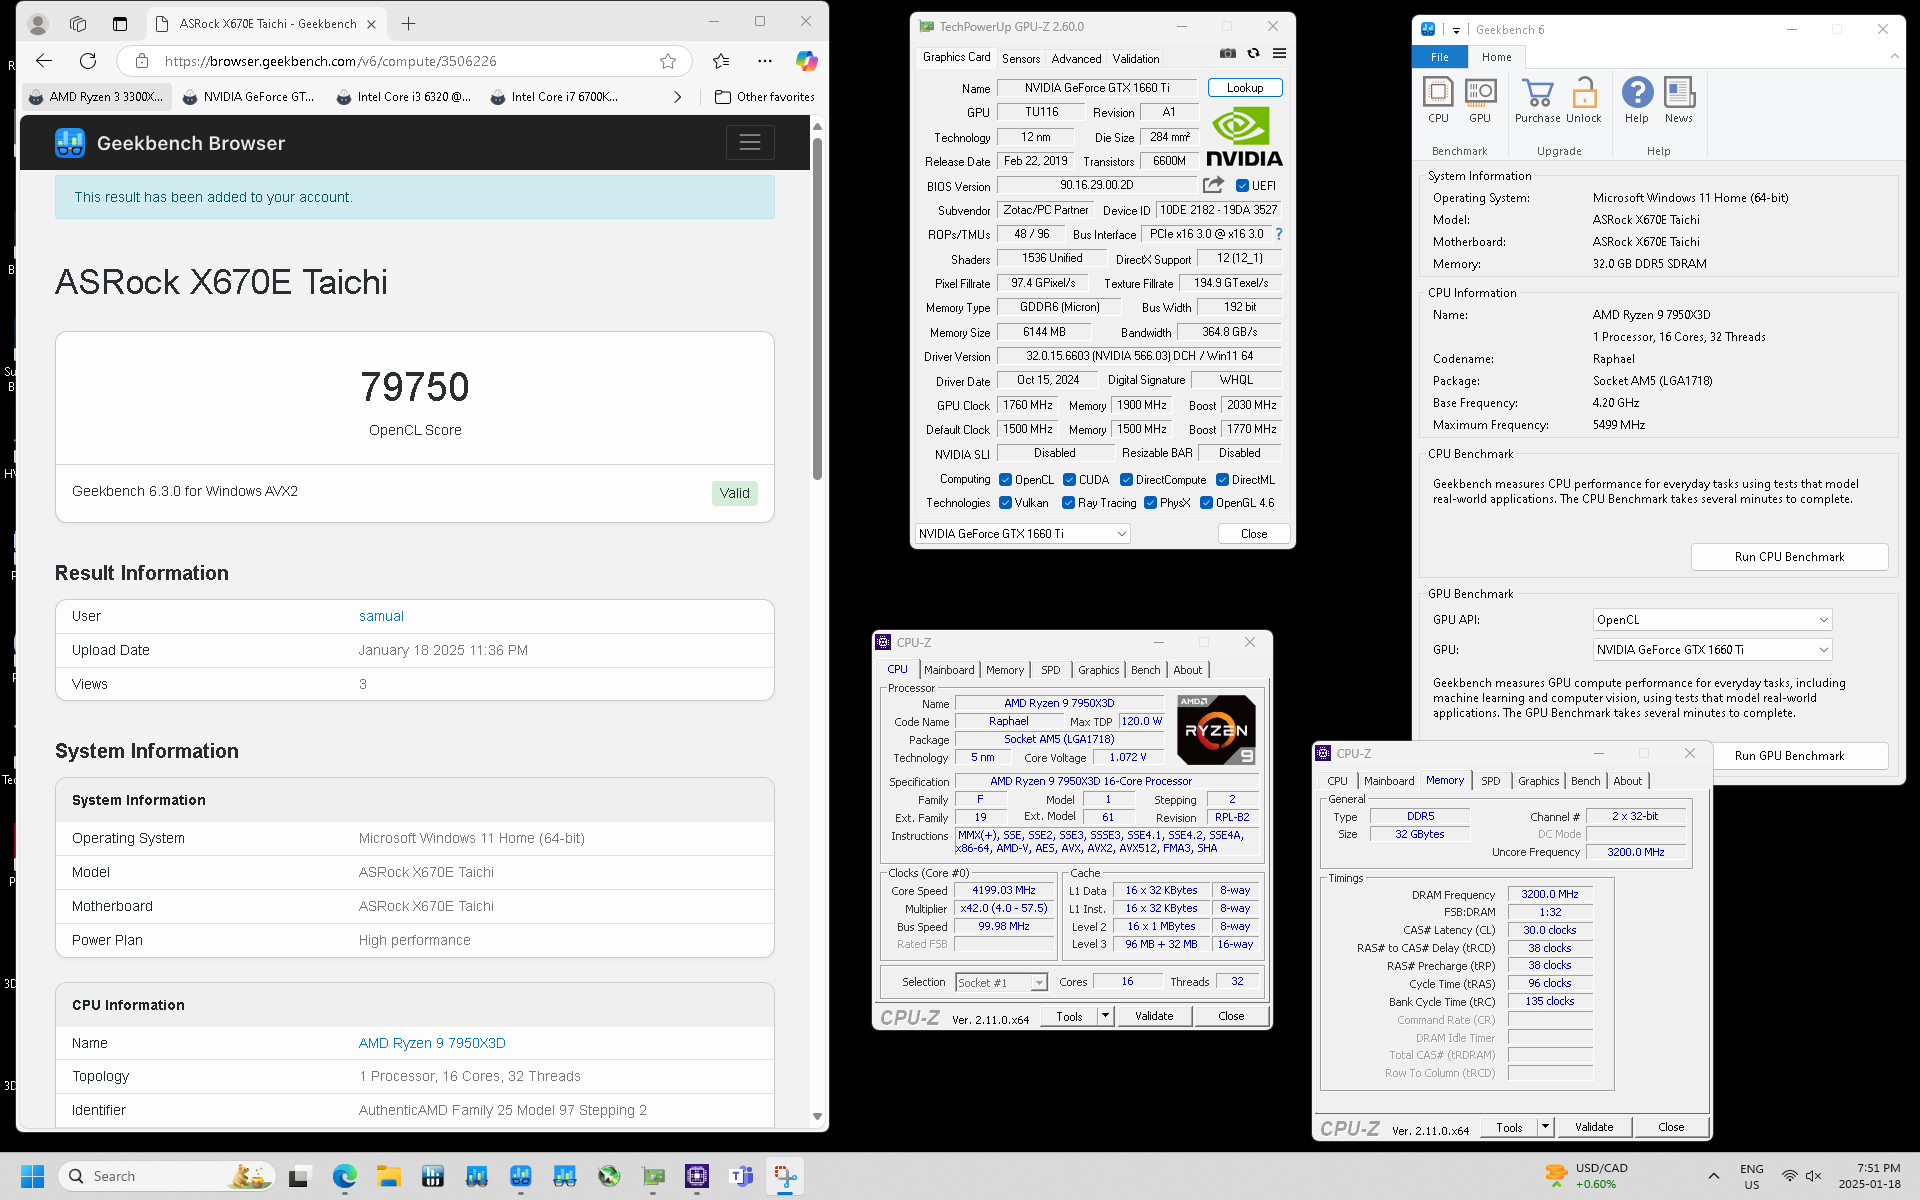Open the Socket #1 selection dropdown in CPU-Z
The width and height of the screenshot is (1920, 1200).
click(1001, 983)
